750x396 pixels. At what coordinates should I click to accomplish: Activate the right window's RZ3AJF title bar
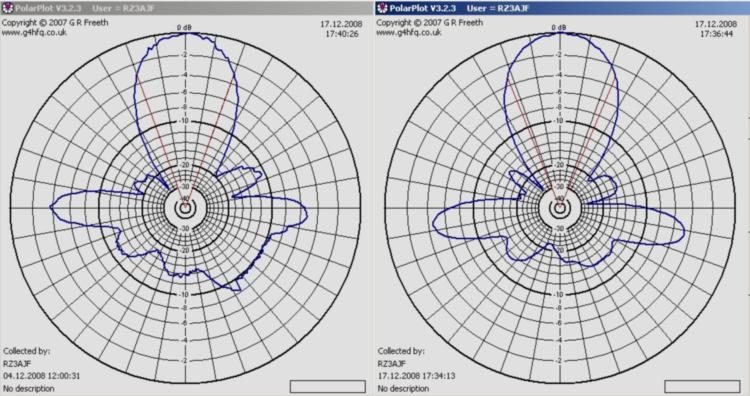562,8
